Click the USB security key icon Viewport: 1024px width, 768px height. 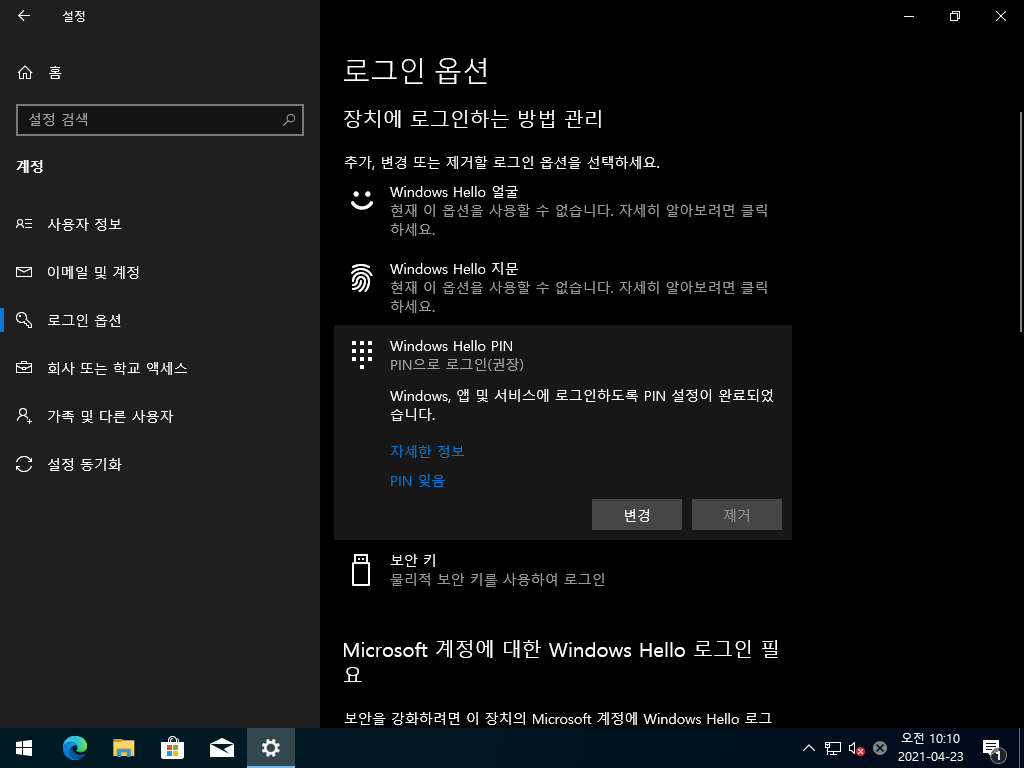tap(361, 570)
